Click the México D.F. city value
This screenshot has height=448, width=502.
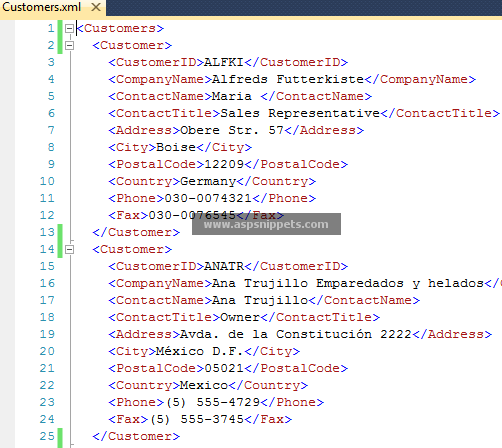coord(200,351)
